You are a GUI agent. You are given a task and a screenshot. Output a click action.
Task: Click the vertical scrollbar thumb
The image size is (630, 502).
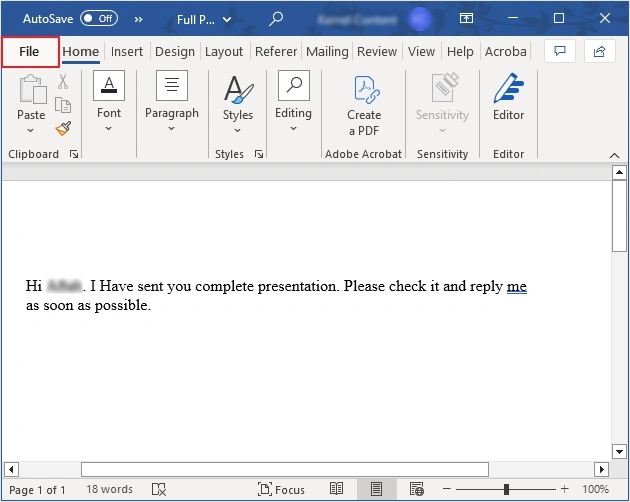click(x=619, y=216)
